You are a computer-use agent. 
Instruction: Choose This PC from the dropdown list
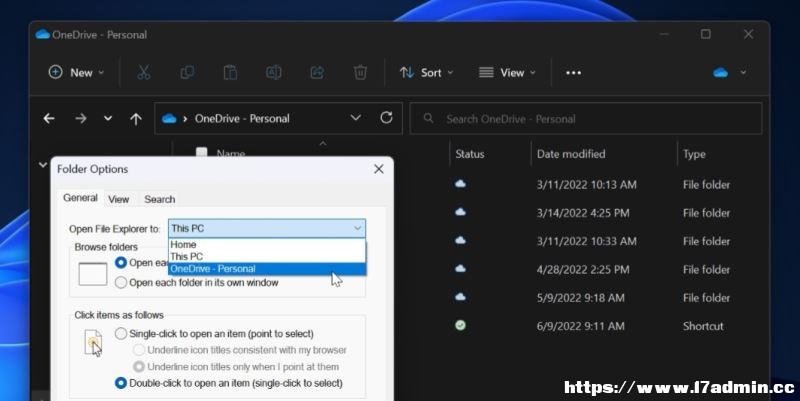267,256
